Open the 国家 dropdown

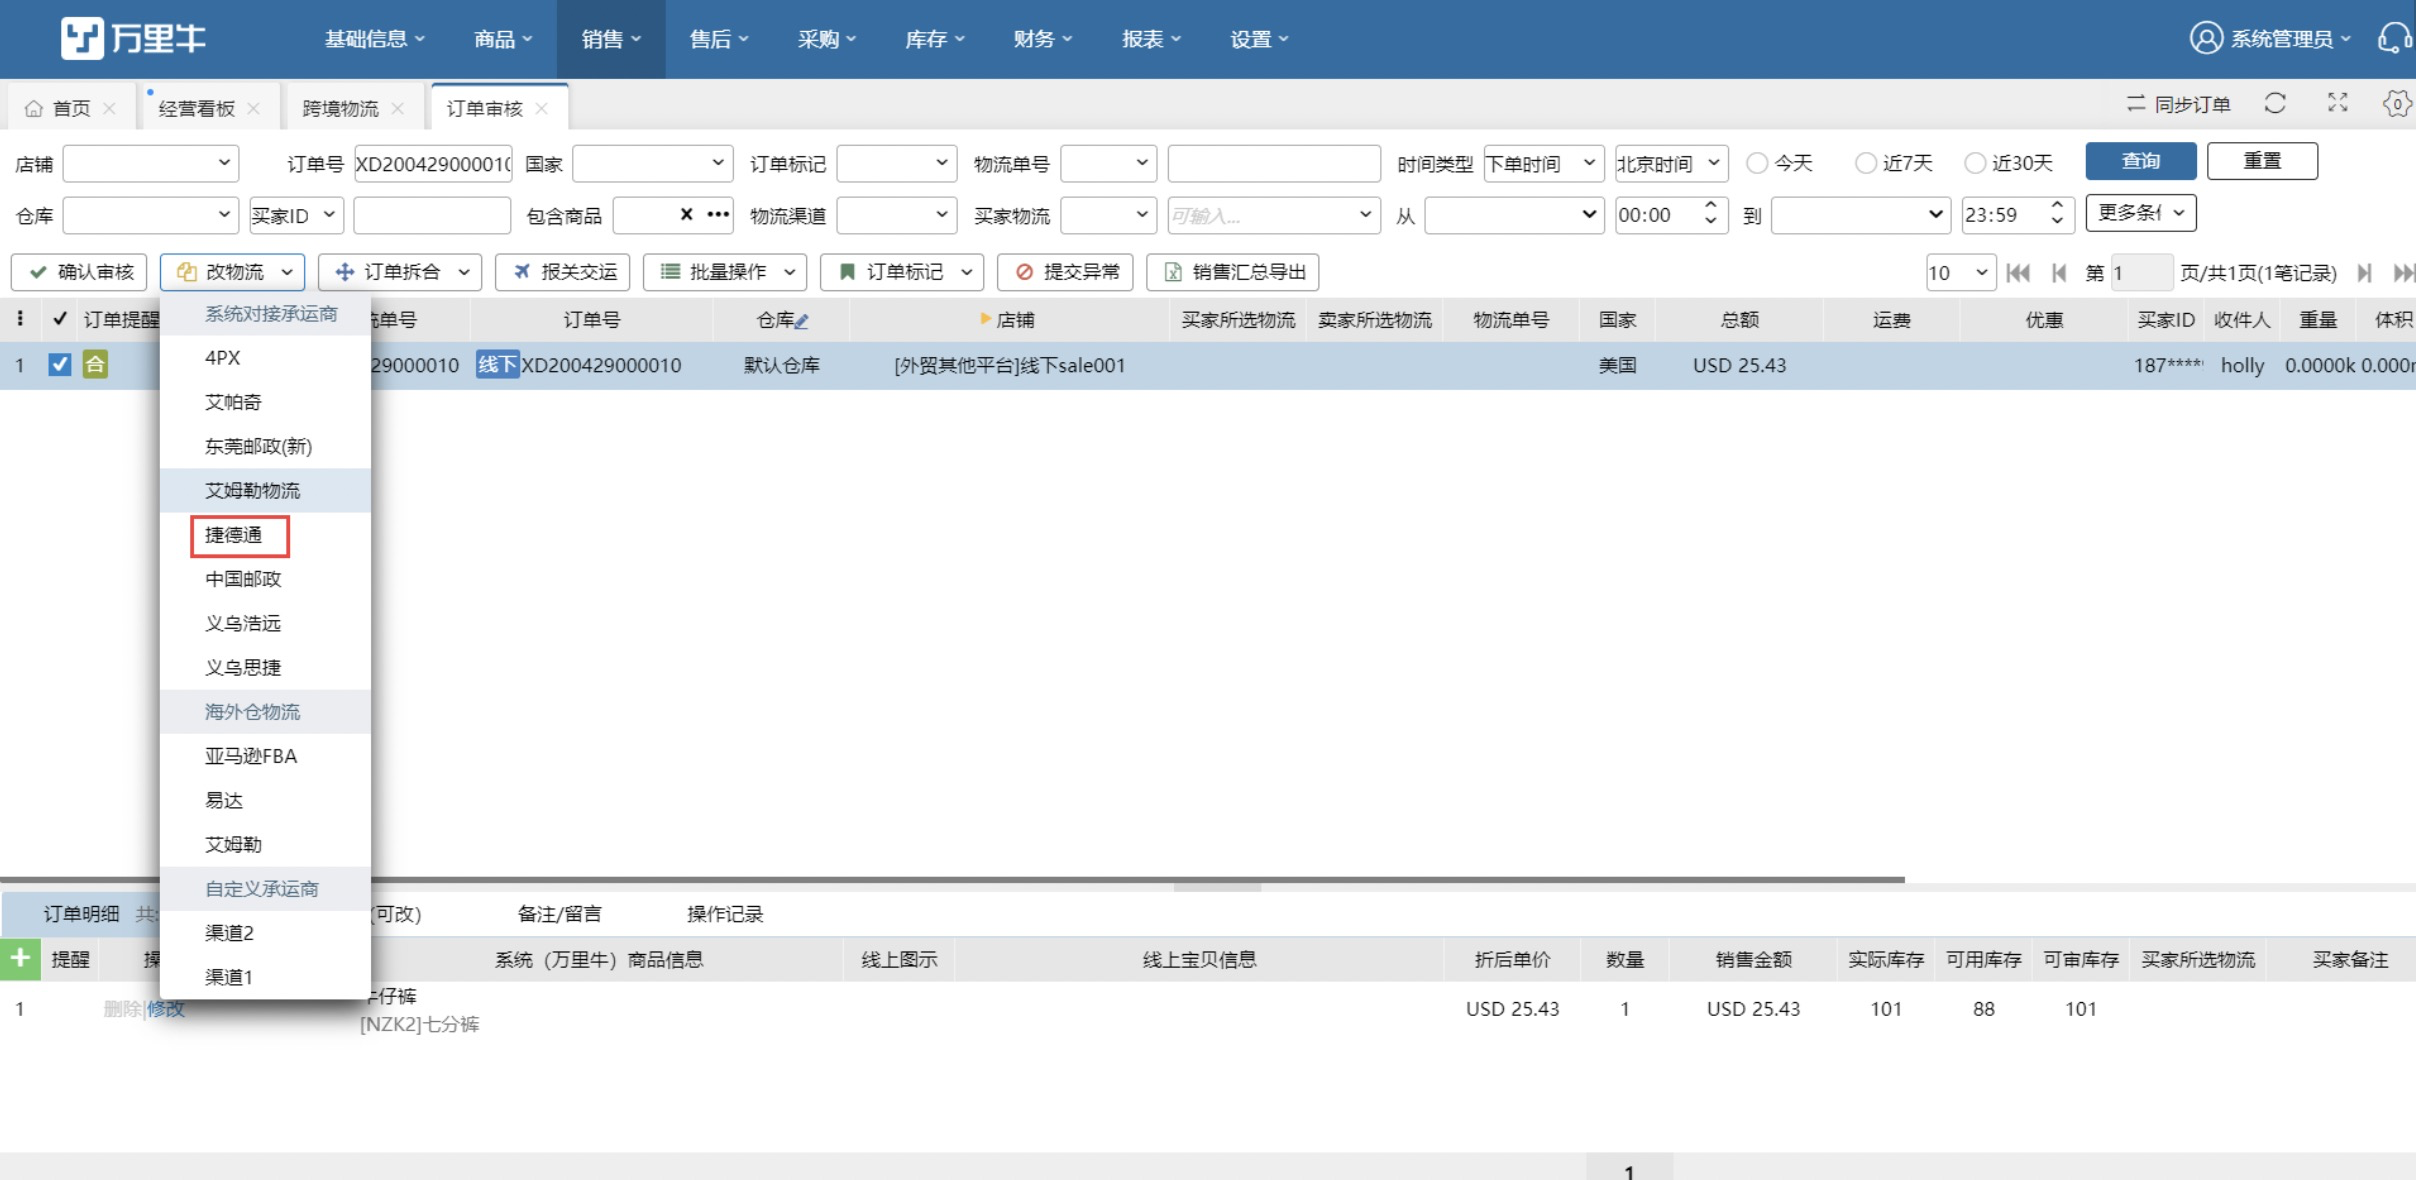653,163
